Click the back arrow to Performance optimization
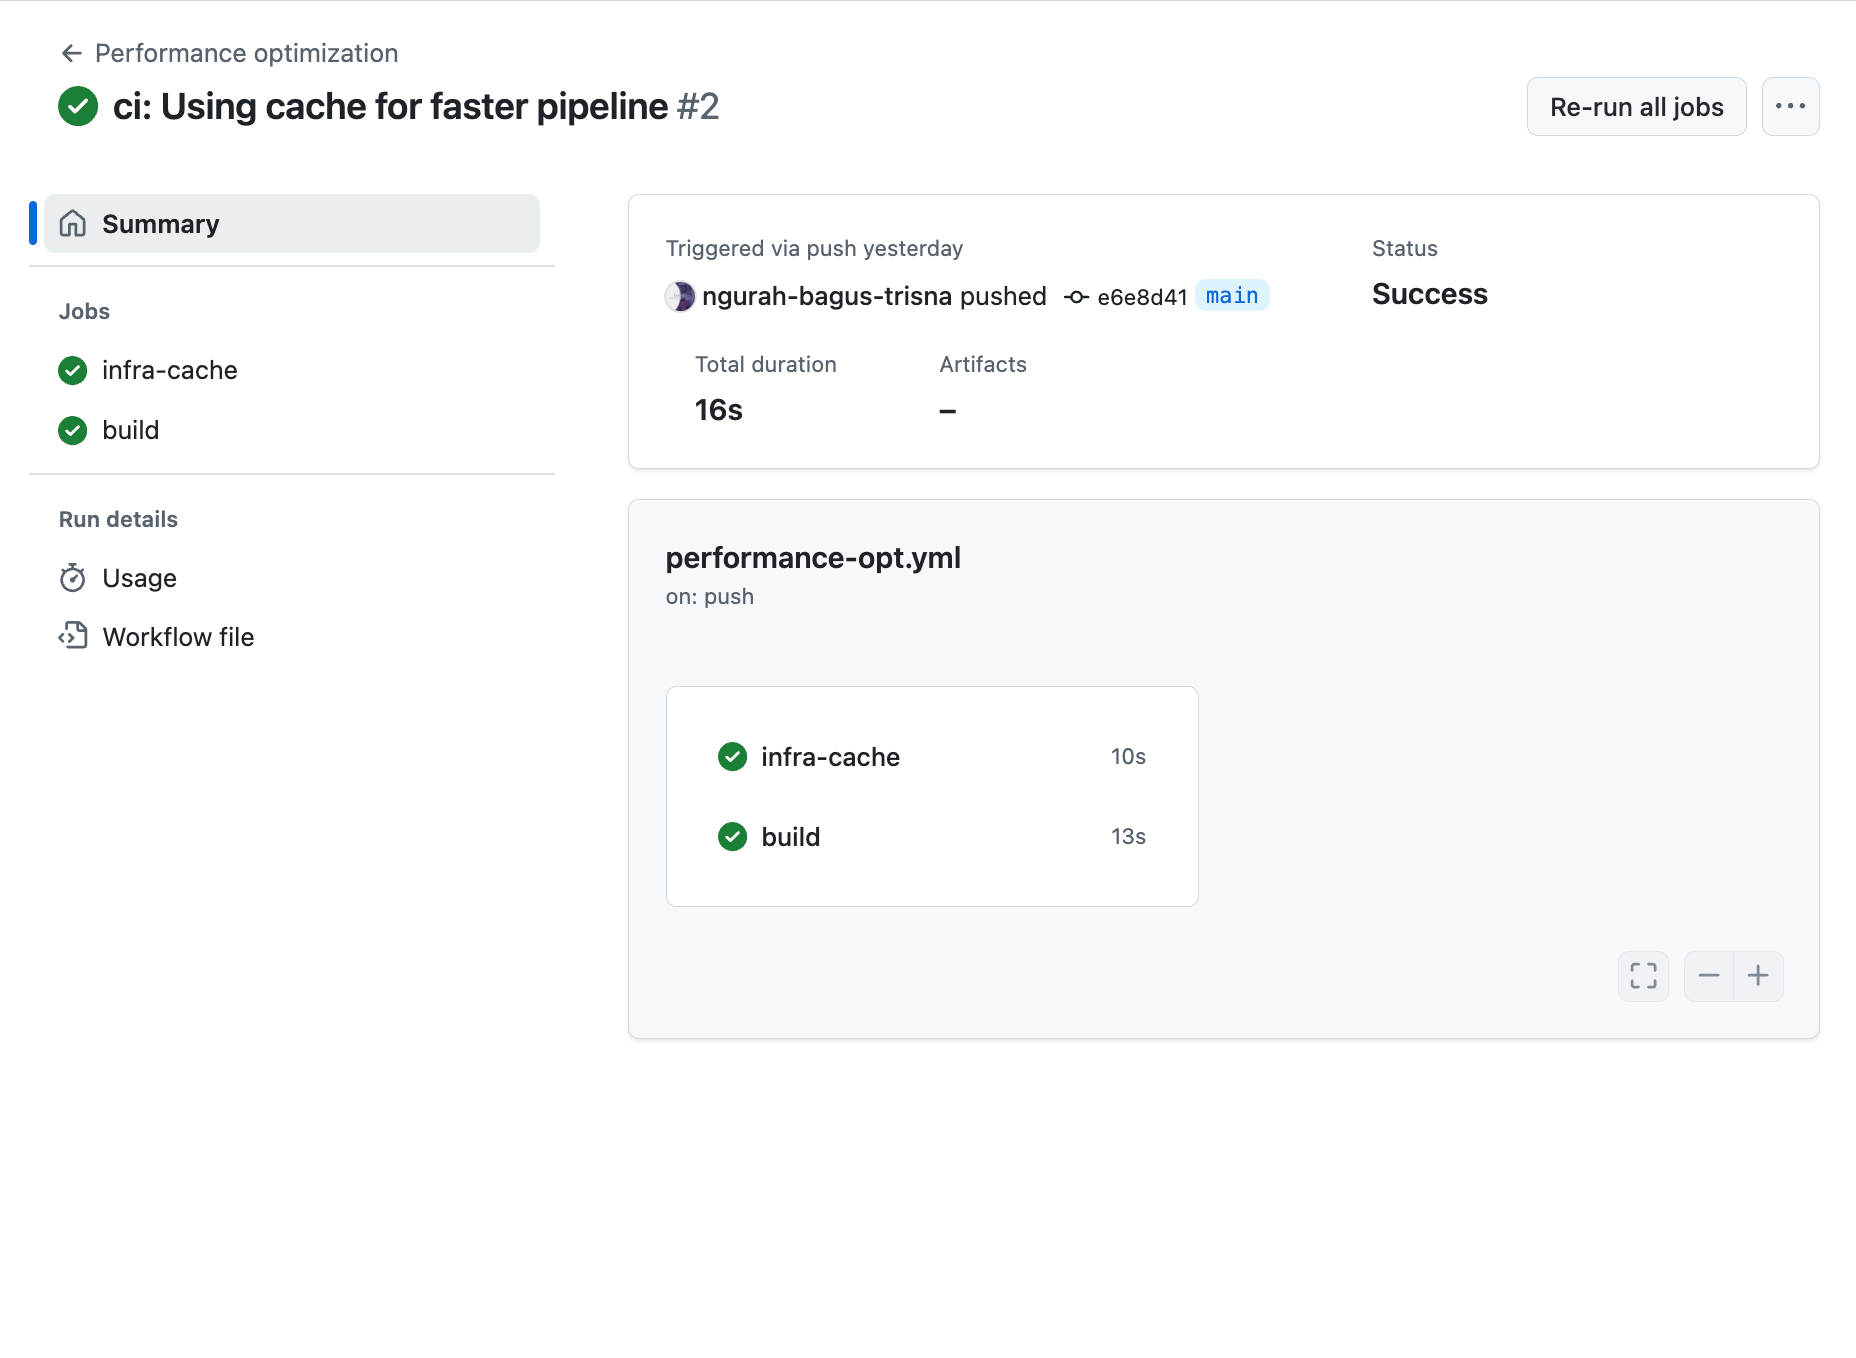 [71, 53]
